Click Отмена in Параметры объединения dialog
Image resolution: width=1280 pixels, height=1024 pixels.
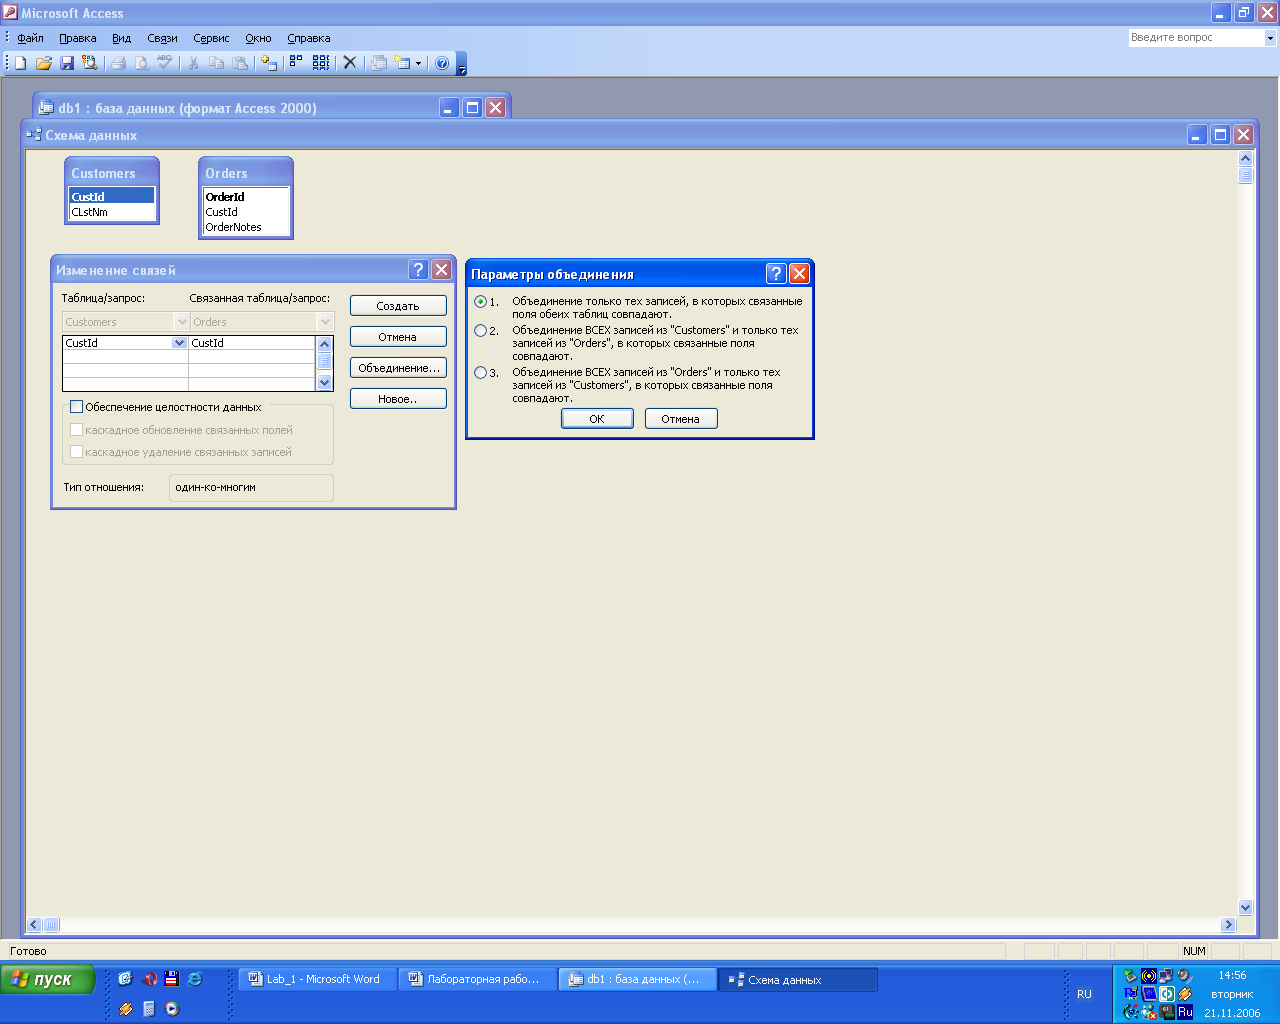(681, 419)
